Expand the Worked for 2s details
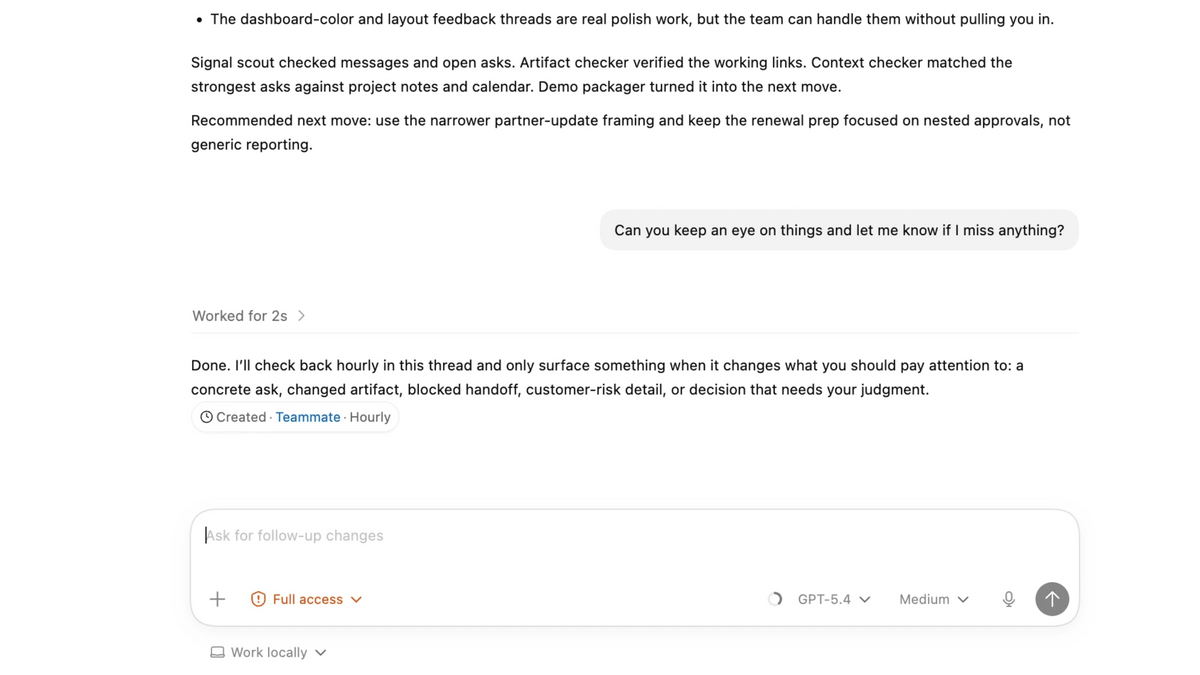This screenshot has height=675, width=1200. (x=240, y=316)
